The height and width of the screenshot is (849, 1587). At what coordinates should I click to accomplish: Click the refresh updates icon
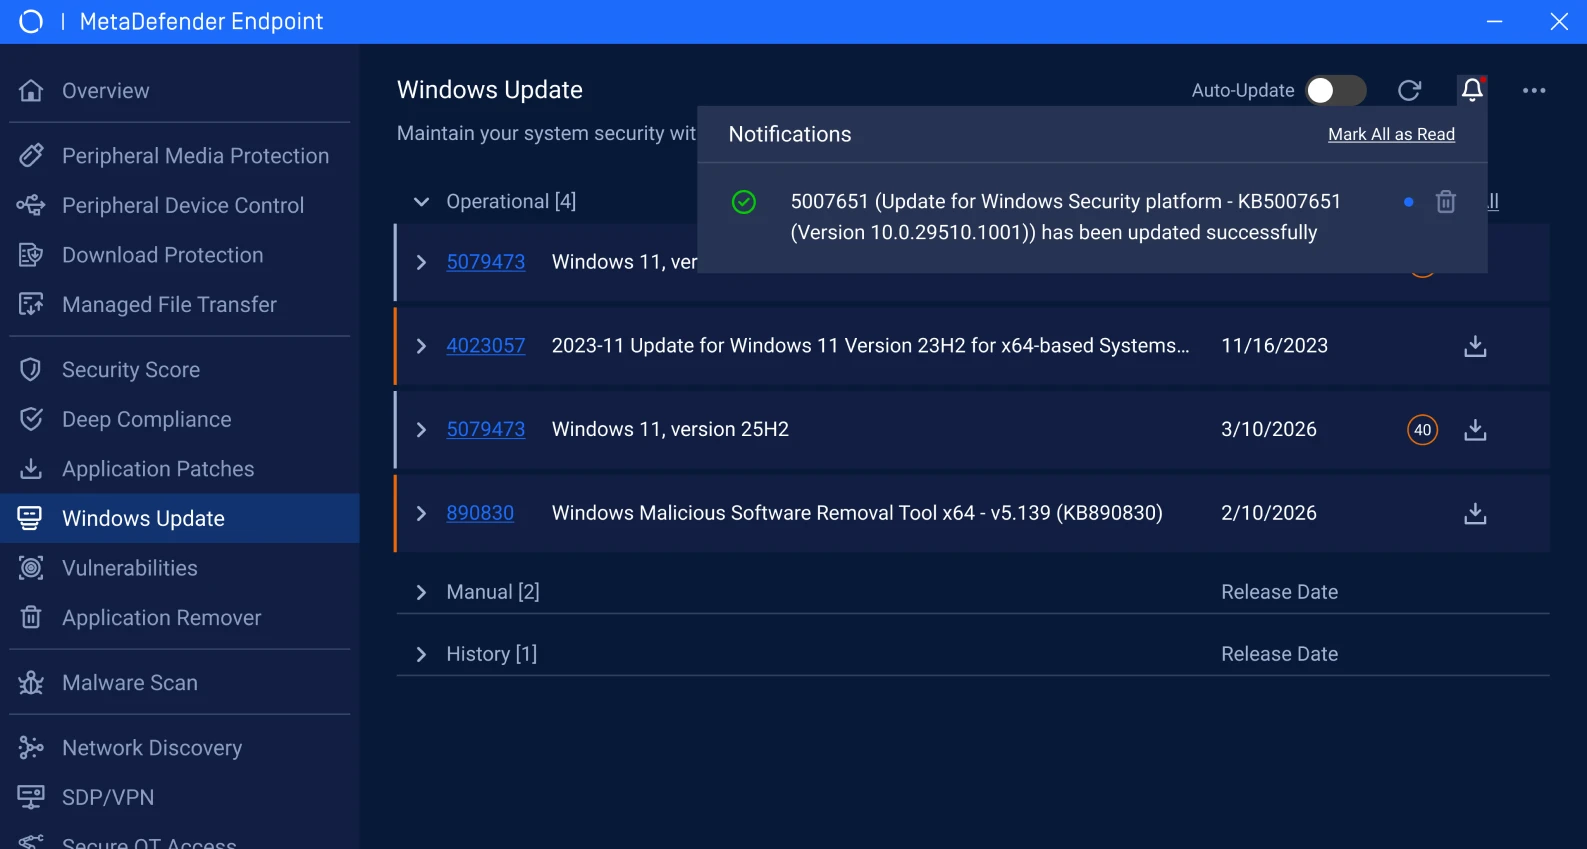pos(1409,91)
